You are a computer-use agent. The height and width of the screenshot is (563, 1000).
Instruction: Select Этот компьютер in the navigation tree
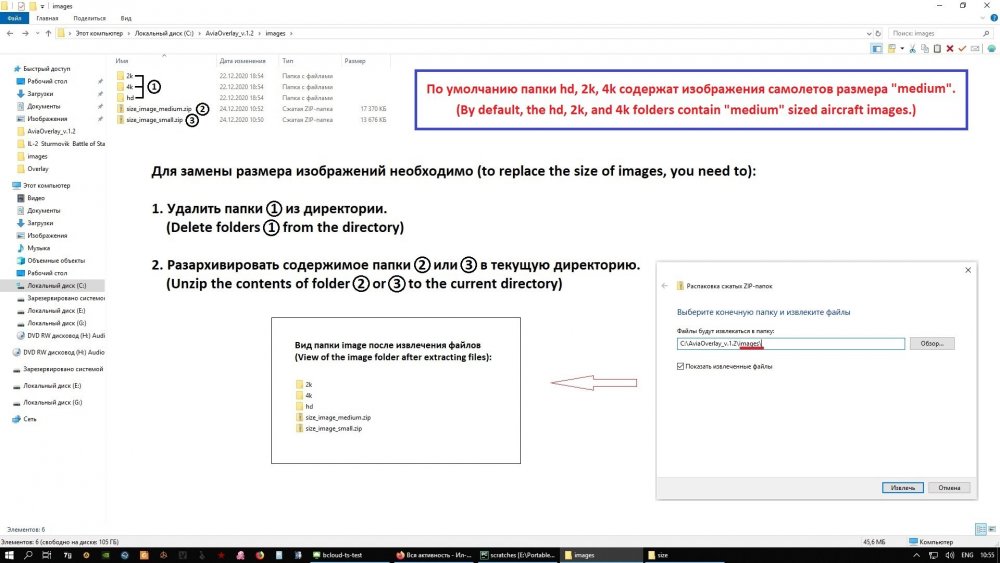pos(46,186)
